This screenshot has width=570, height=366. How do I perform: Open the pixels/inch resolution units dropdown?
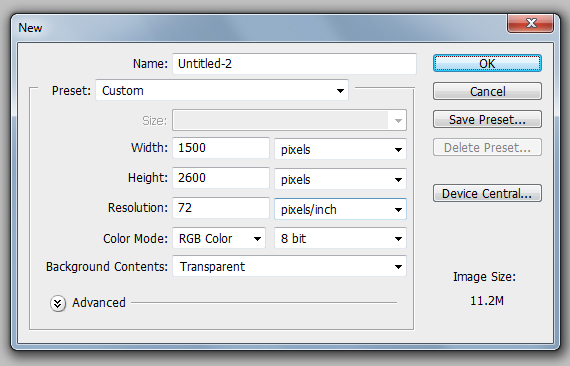pyautogui.click(x=340, y=209)
